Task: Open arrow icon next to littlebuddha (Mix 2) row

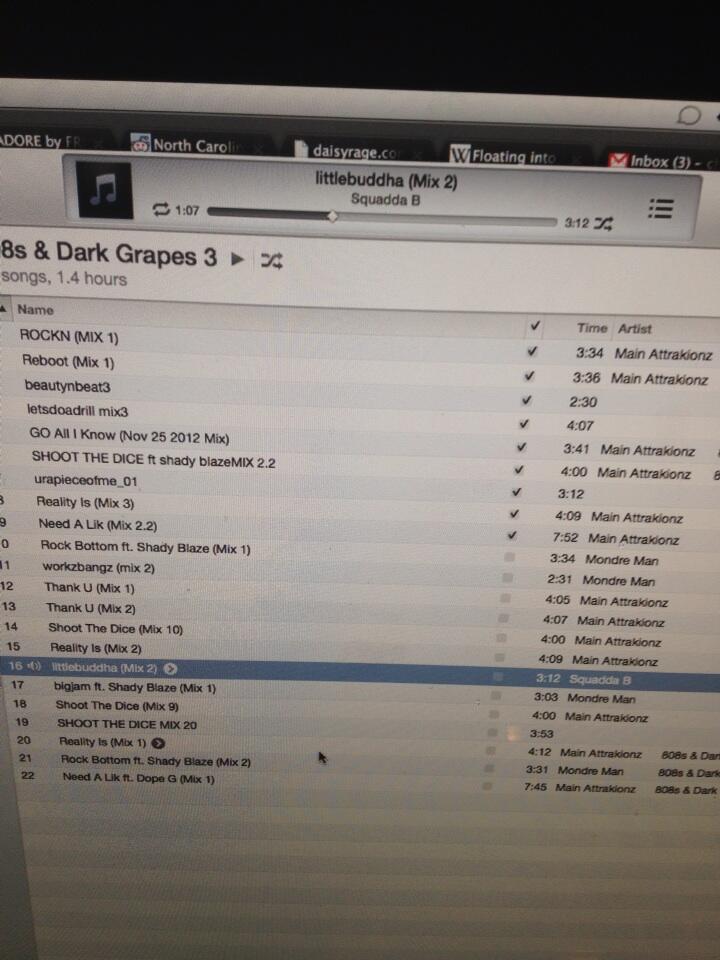Action: tap(171, 669)
